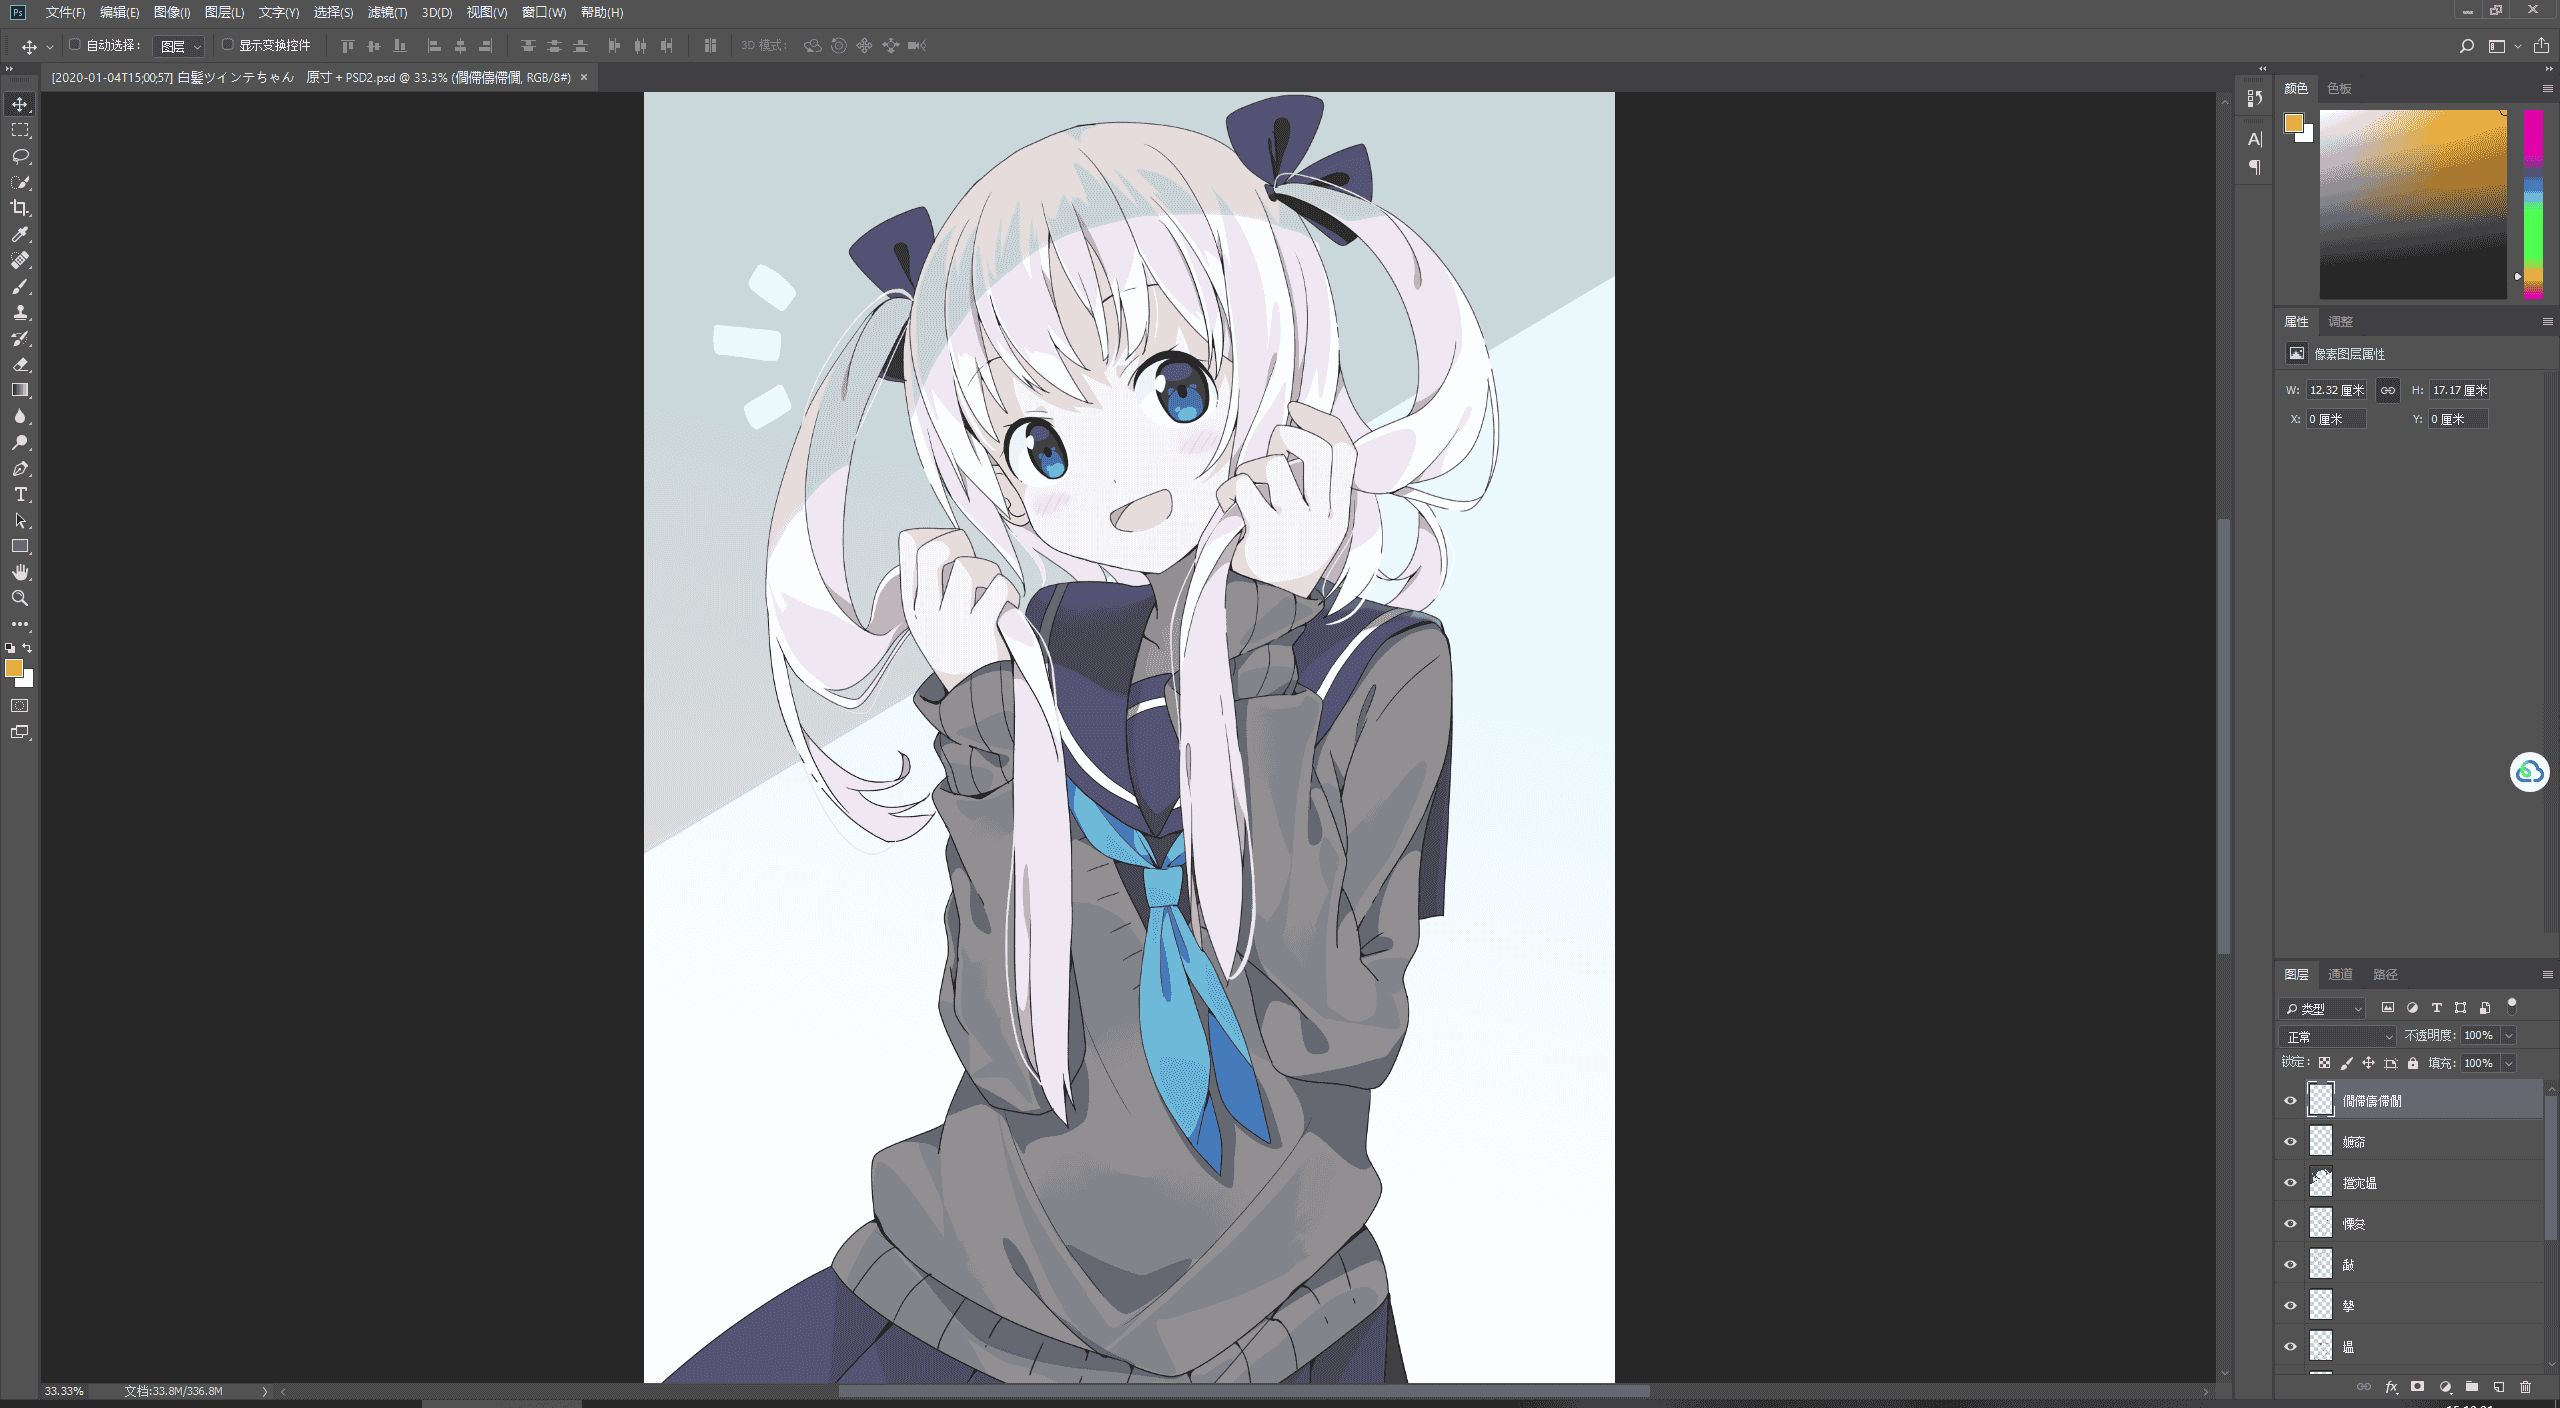The height and width of the screenshot is (1408, 2560).
Task: Open the 窗口(W) menu
Action: (544, 12)
